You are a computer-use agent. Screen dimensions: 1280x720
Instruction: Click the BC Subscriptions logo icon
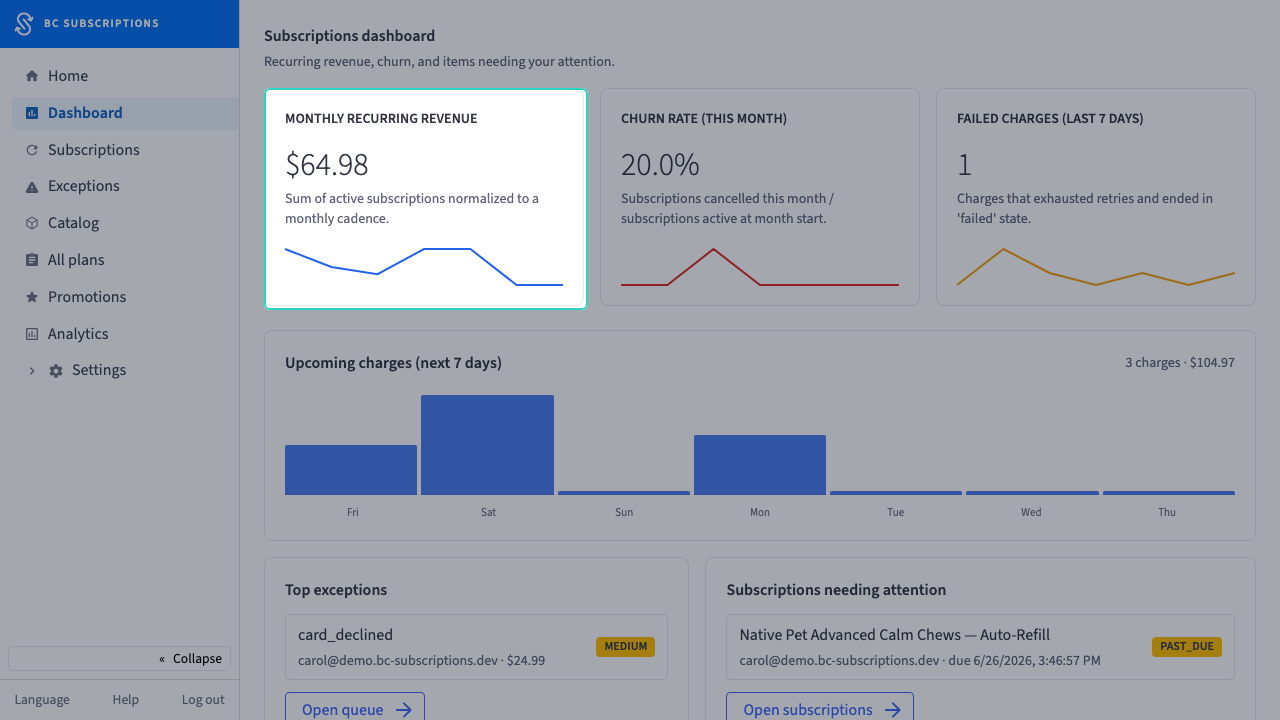tap(24, 23)
